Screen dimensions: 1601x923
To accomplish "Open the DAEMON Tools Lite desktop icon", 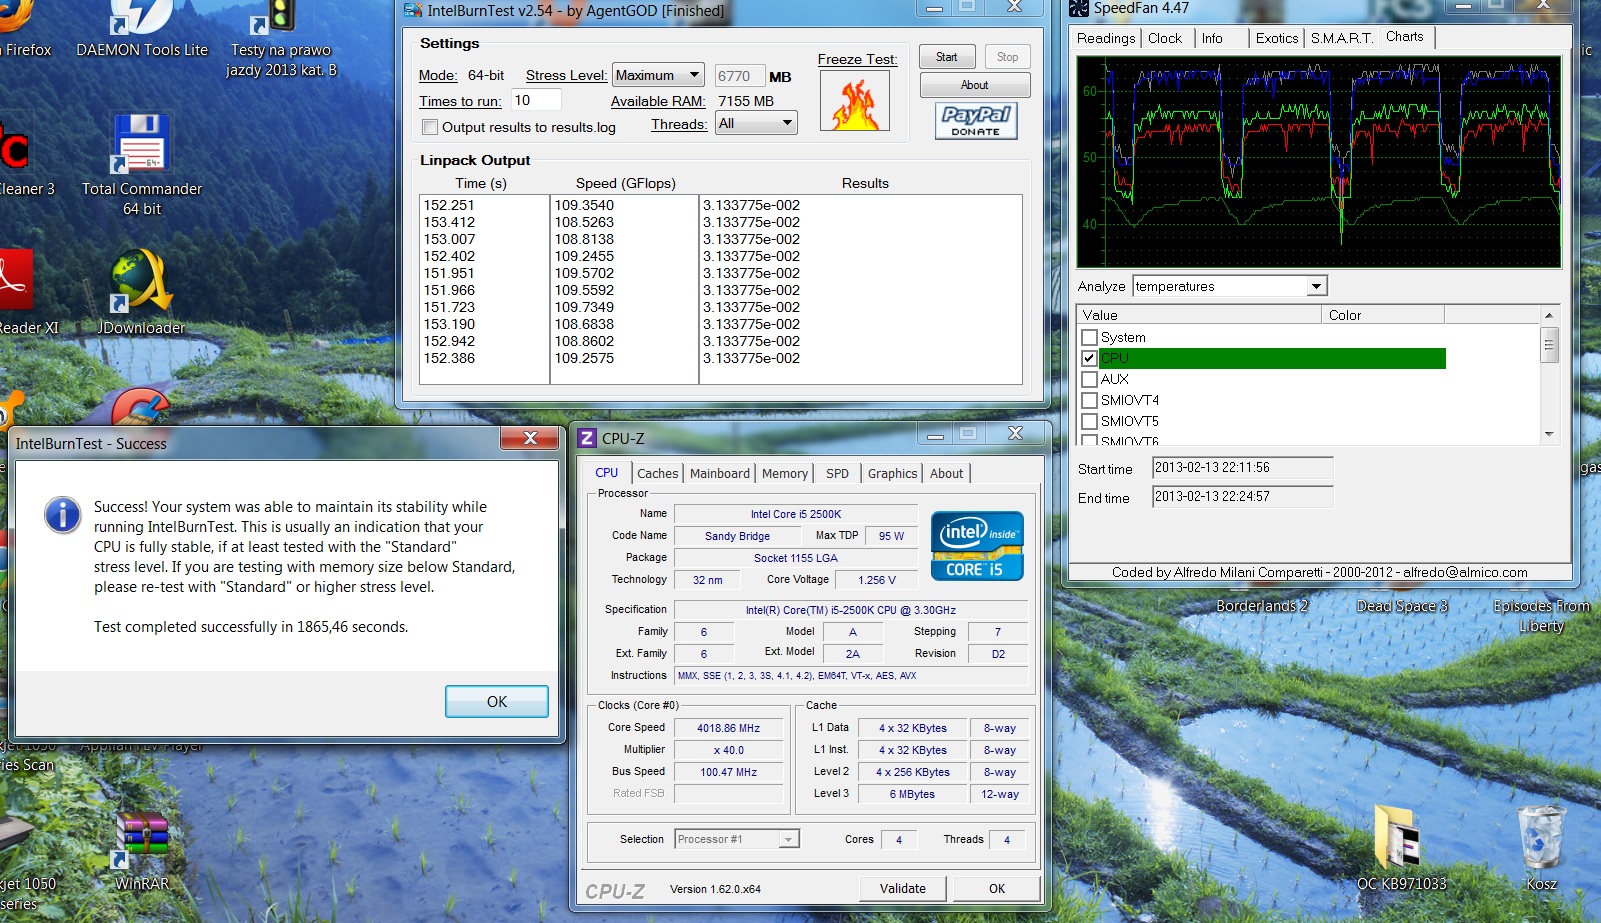I will tap(142, 20).
